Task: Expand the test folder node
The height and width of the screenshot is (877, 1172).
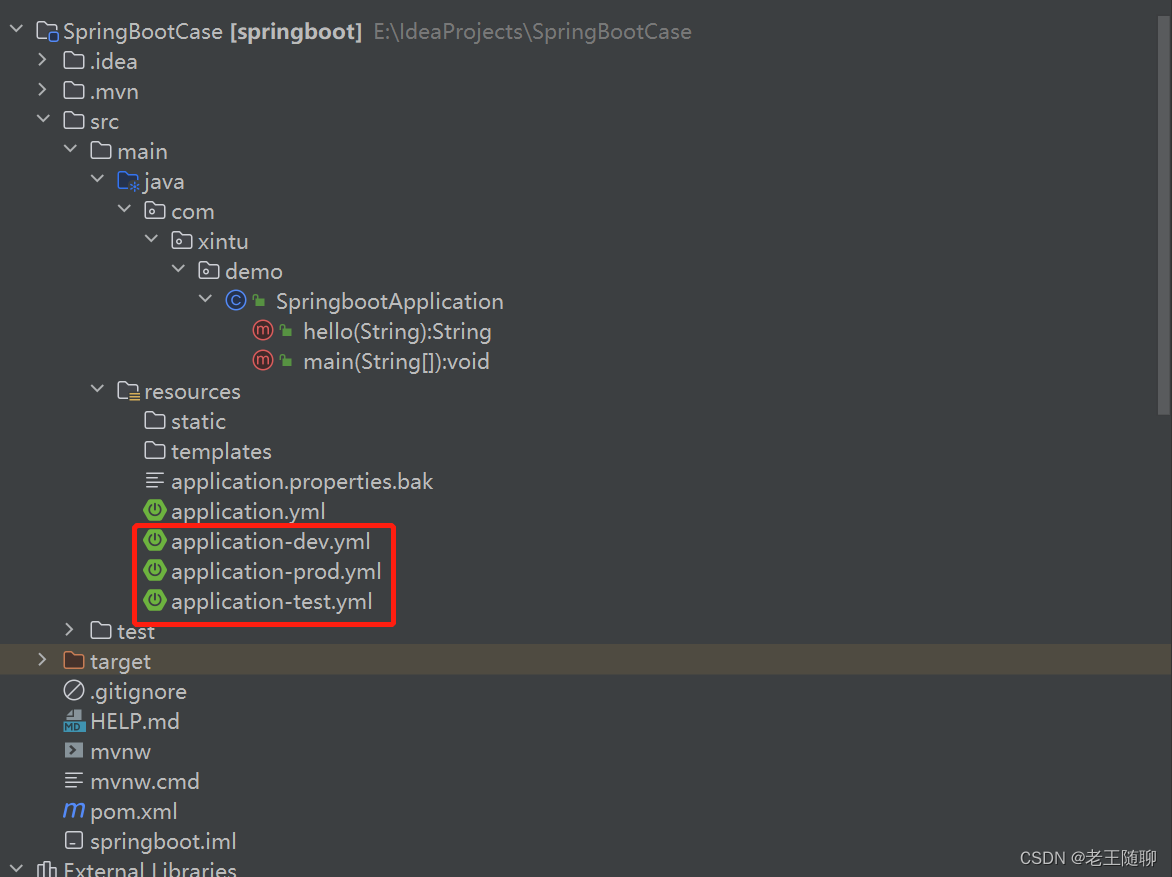Action: click(x=68, y=630)
